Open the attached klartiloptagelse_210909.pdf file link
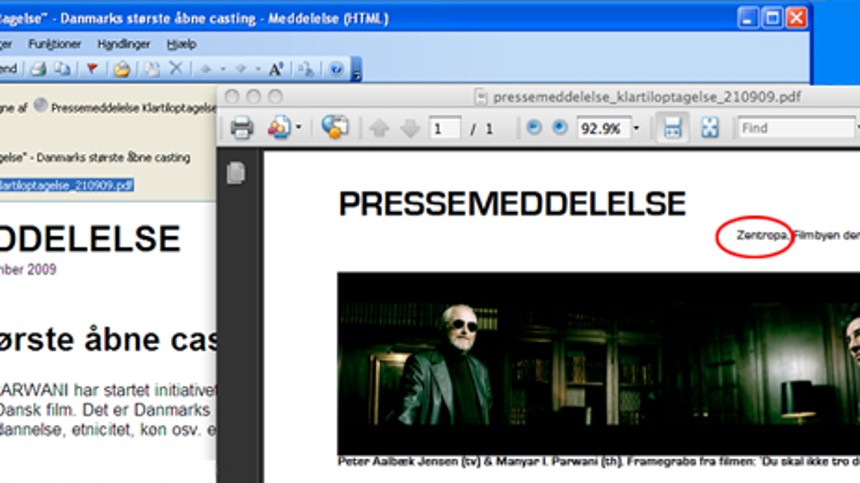Image resolution: width=860 pixels, height=483 pixels. click(66, 184)
